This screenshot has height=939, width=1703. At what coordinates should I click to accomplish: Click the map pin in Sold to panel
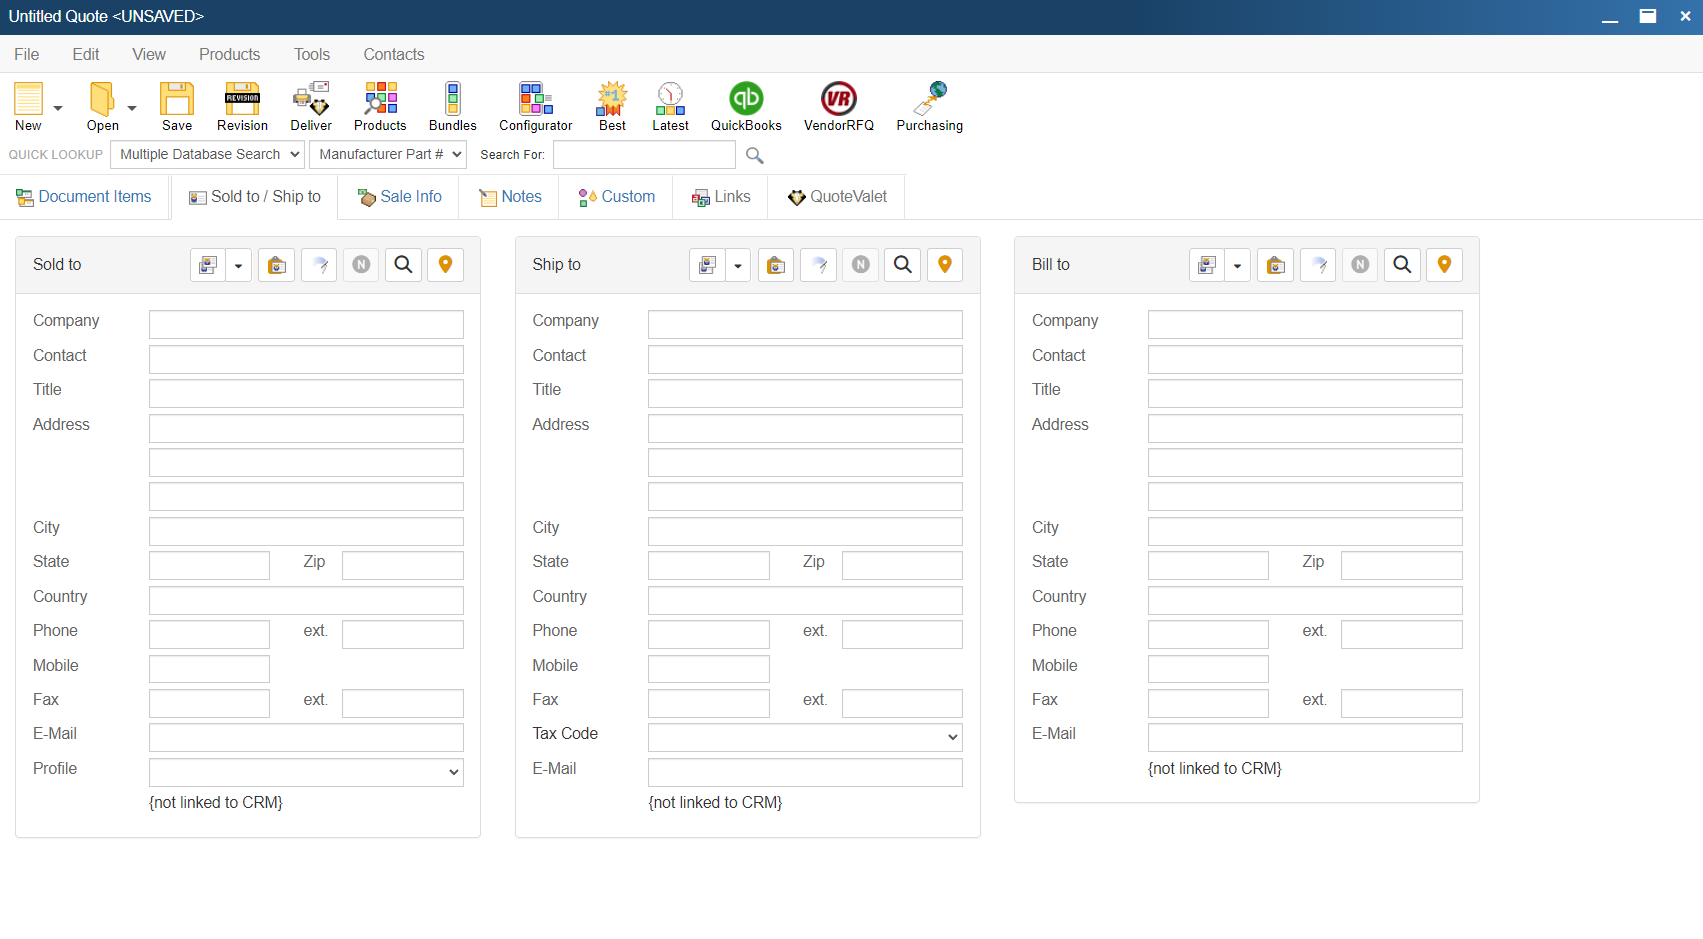(446, 264)
